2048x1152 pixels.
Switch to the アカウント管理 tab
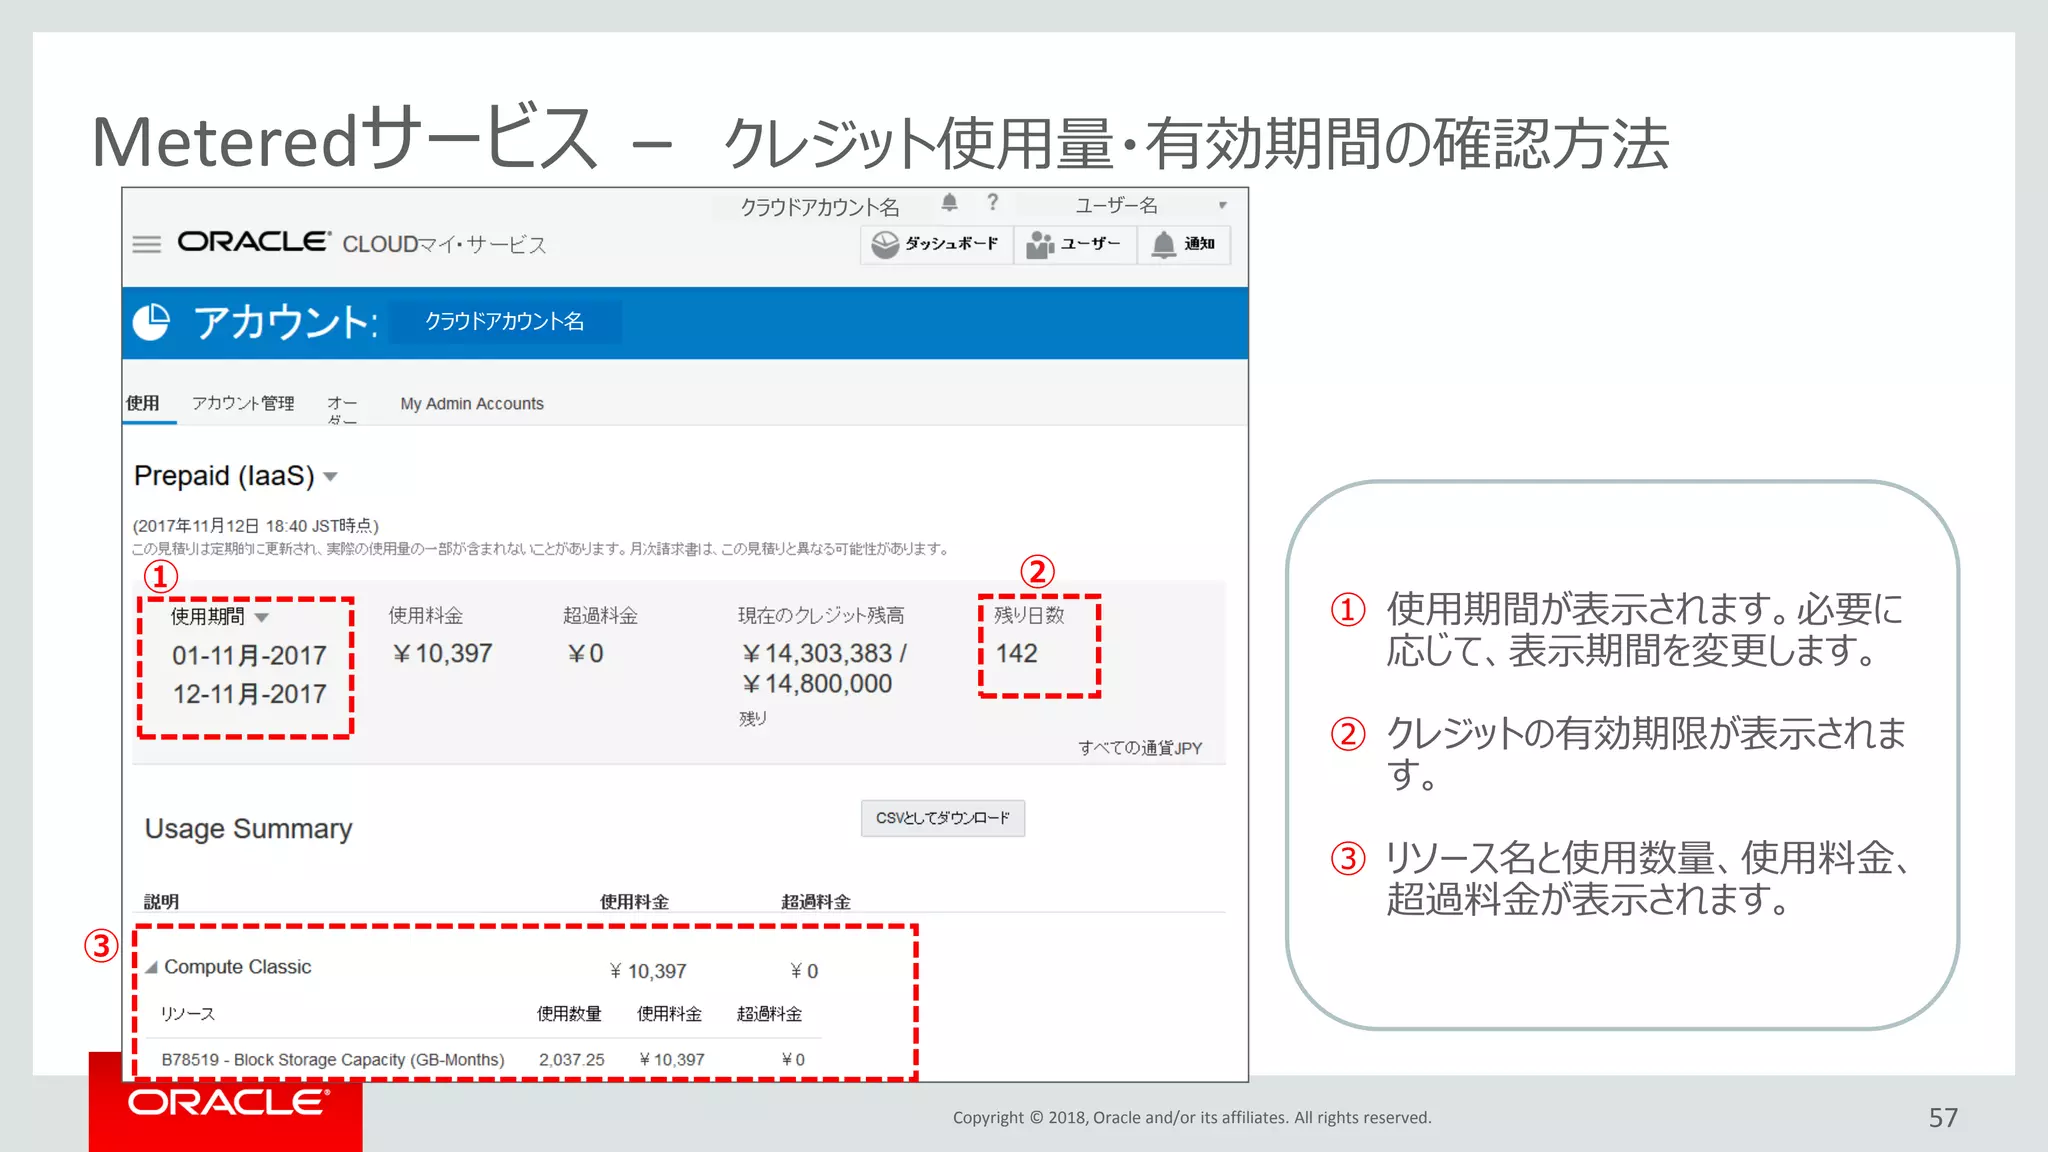click(243, 403)
